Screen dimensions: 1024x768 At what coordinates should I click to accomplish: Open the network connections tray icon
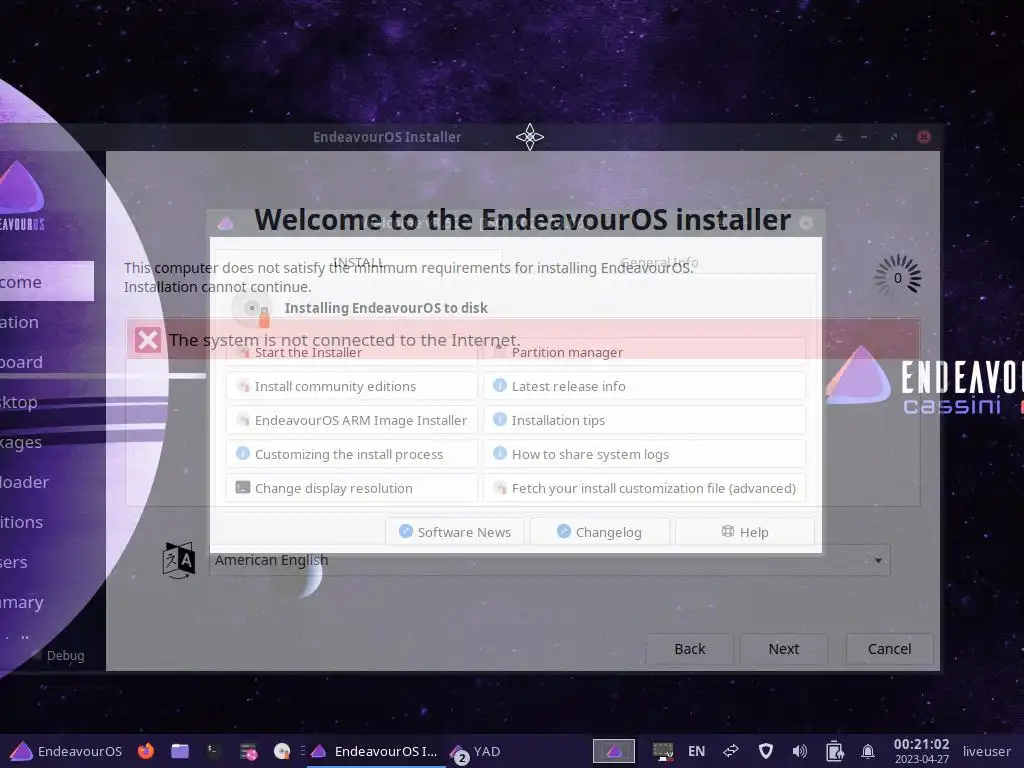(731, 751)
